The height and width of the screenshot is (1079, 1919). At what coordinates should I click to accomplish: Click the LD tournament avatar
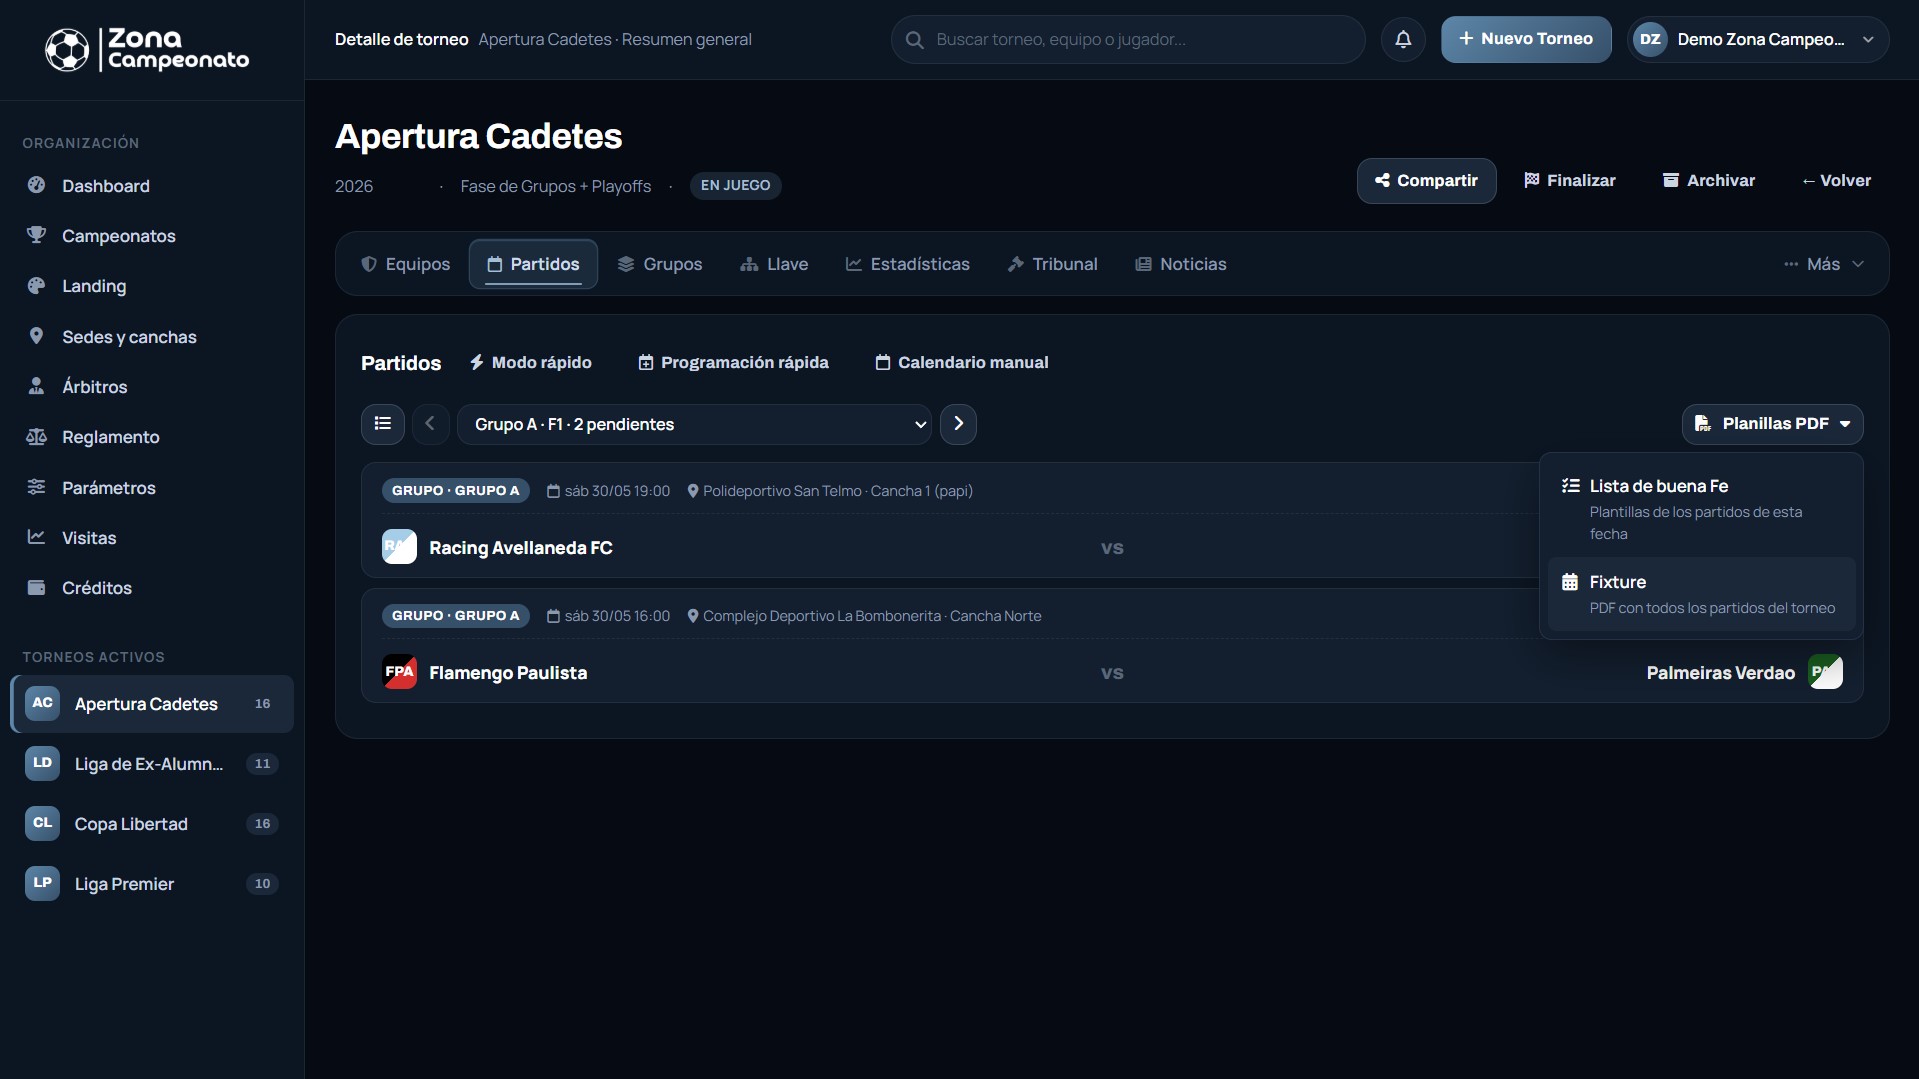tap(42, 763)
